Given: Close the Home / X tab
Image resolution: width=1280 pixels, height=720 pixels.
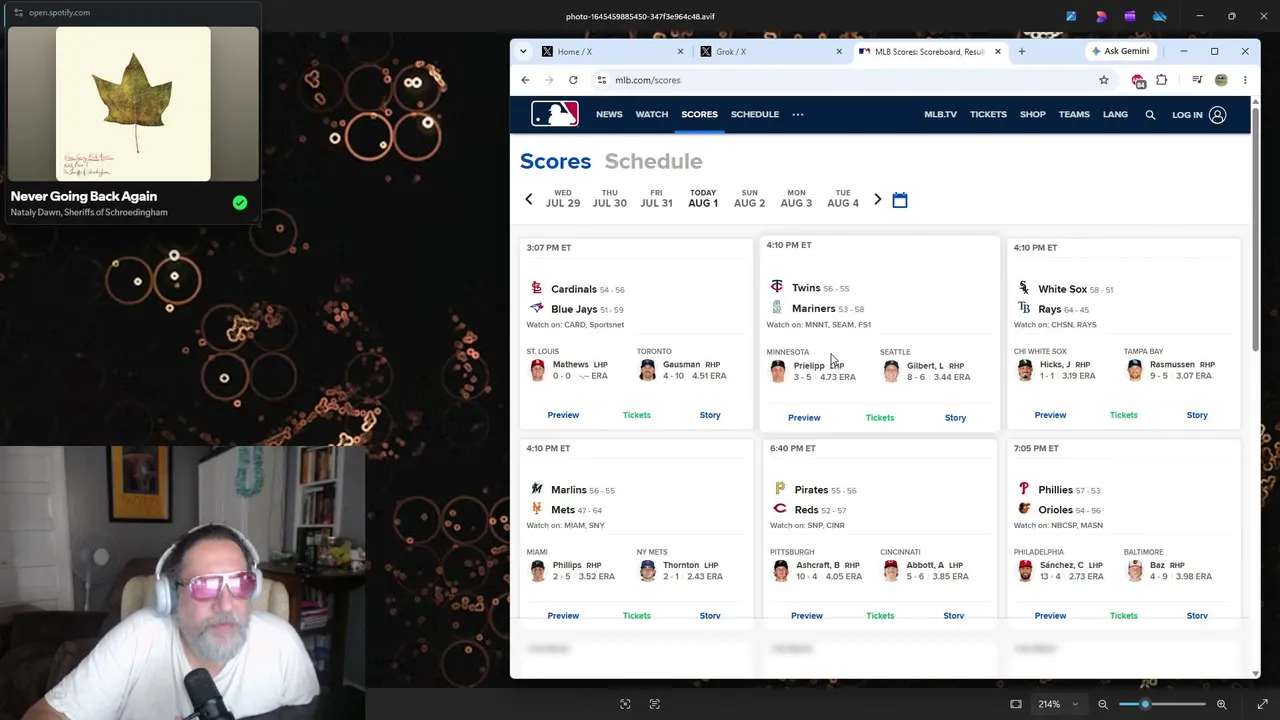Looking at the screenshot, I should tap(681, 52).
